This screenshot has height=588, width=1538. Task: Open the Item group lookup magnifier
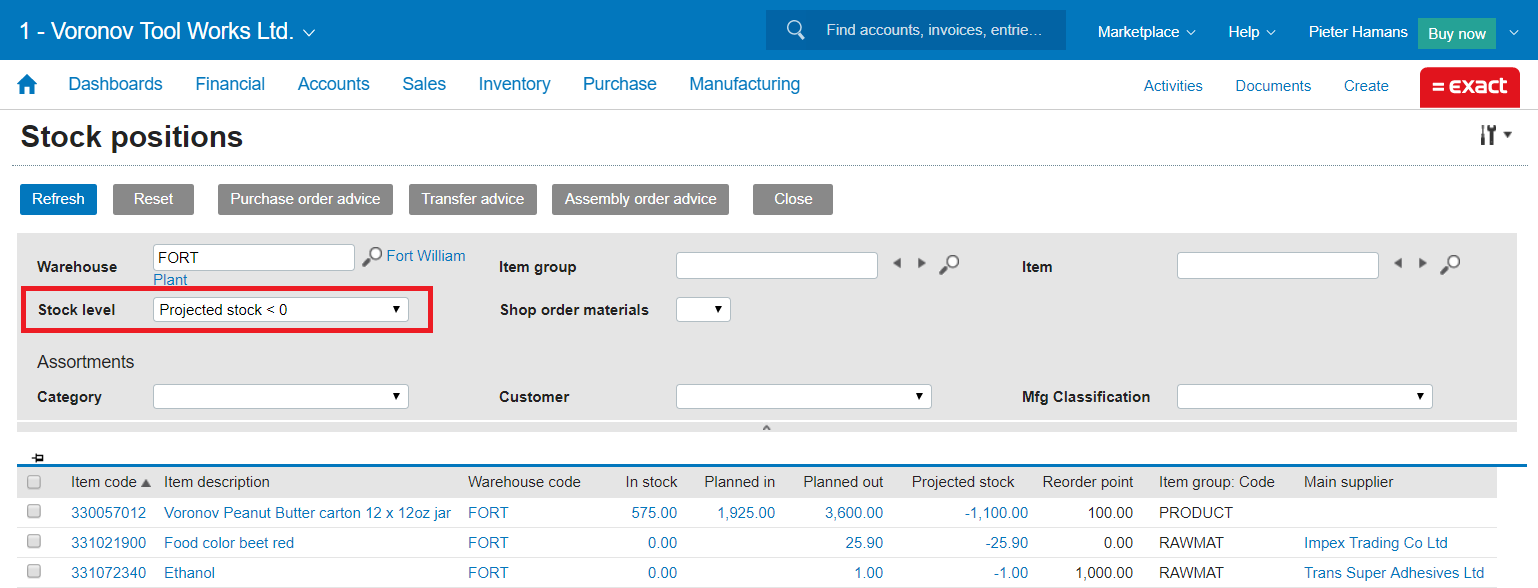click(950, 264)
